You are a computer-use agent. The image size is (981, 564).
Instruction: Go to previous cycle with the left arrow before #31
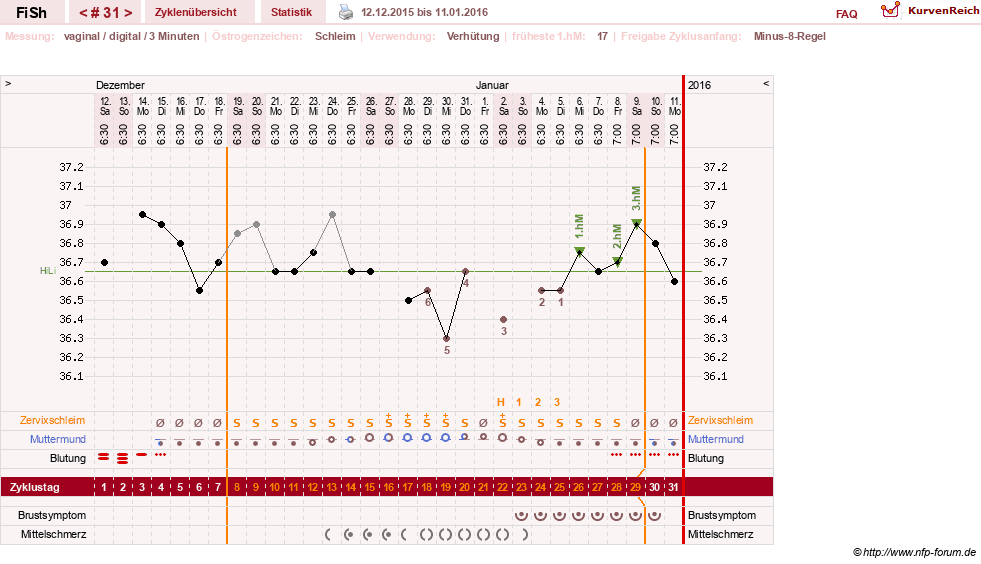point(83,13)
